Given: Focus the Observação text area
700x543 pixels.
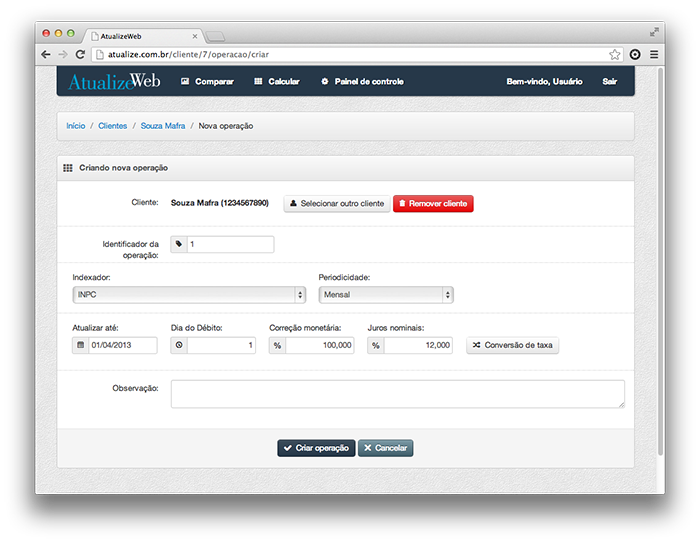Looking at the screenshot, I should click(x=397, y=394).
